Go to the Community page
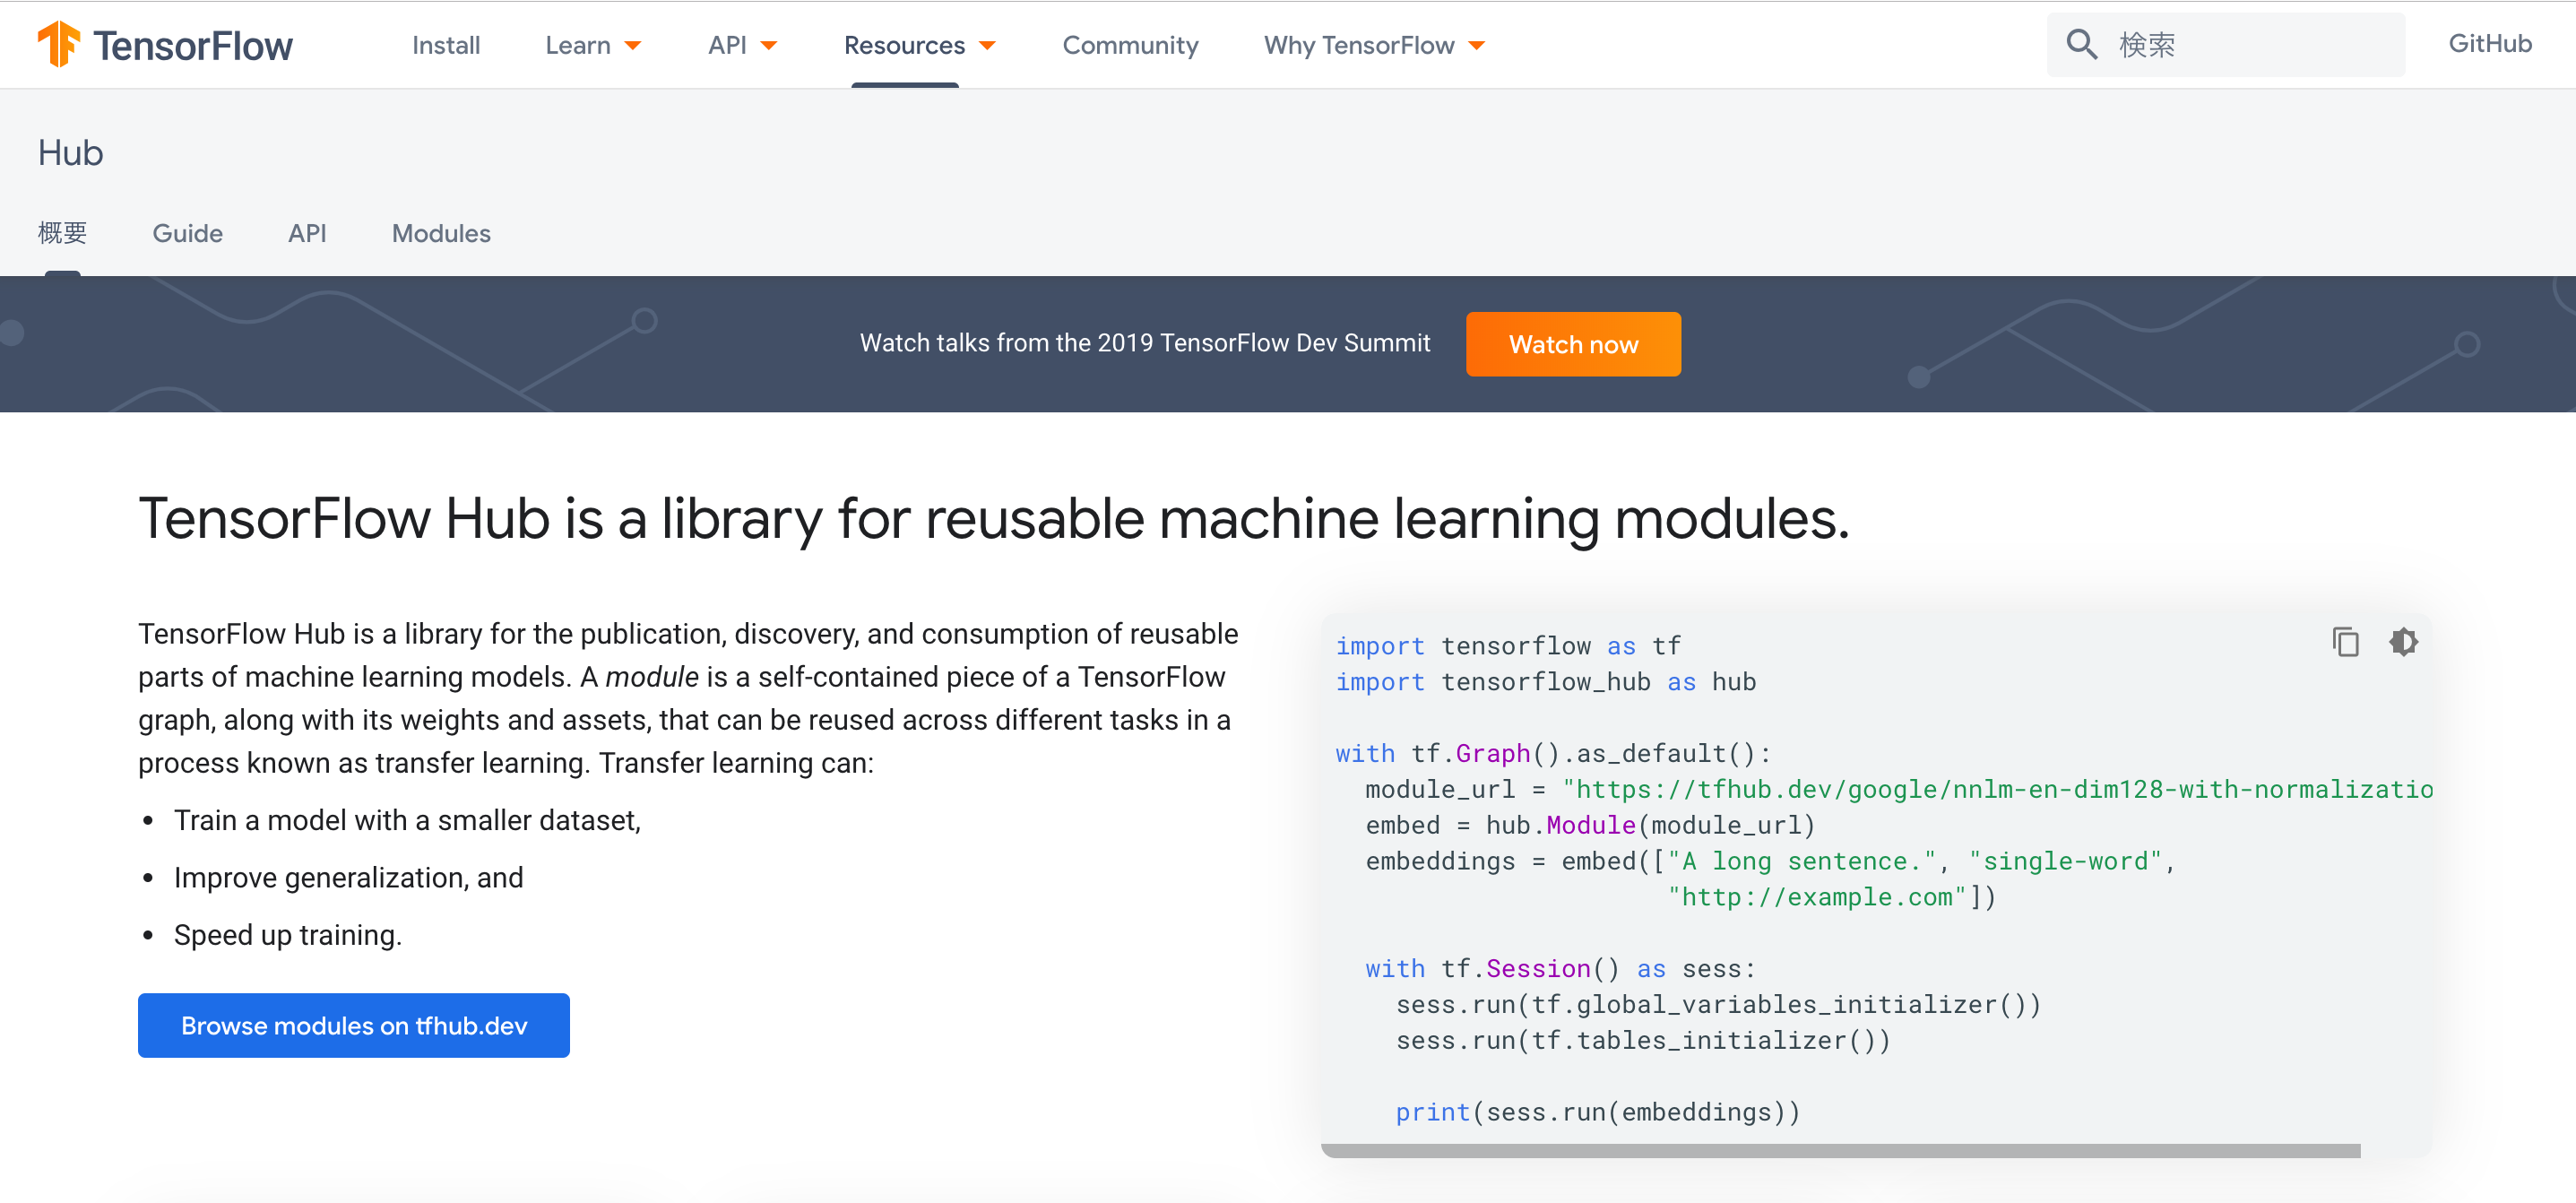 (1129, 45)
